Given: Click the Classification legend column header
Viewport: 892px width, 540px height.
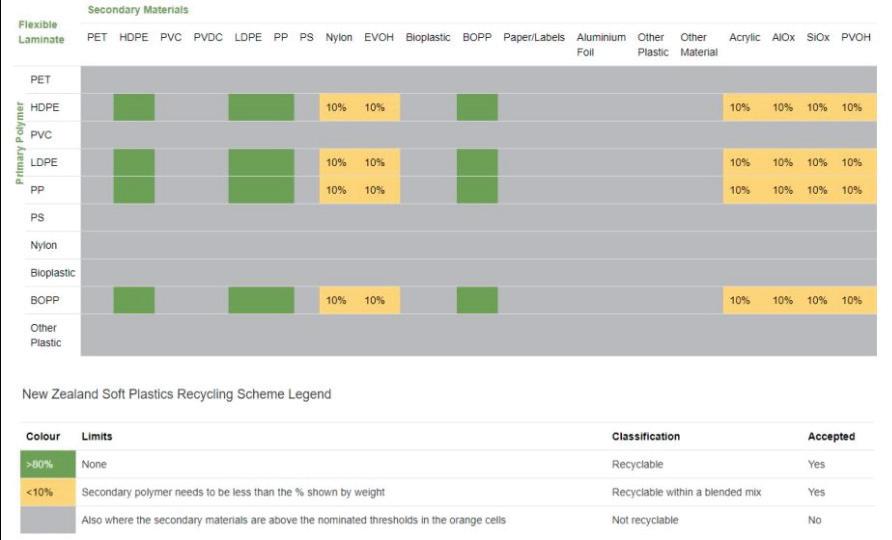Looking at the screenshot, I should [x=646, y=437].
